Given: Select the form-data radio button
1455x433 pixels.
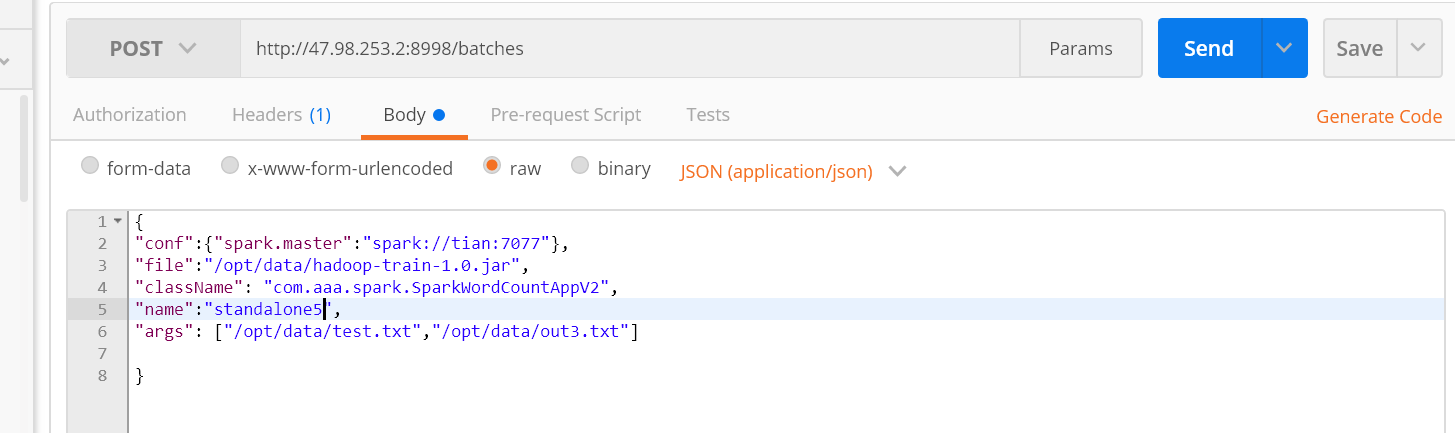Looking at the screenshot, I should tap(90, 166).
